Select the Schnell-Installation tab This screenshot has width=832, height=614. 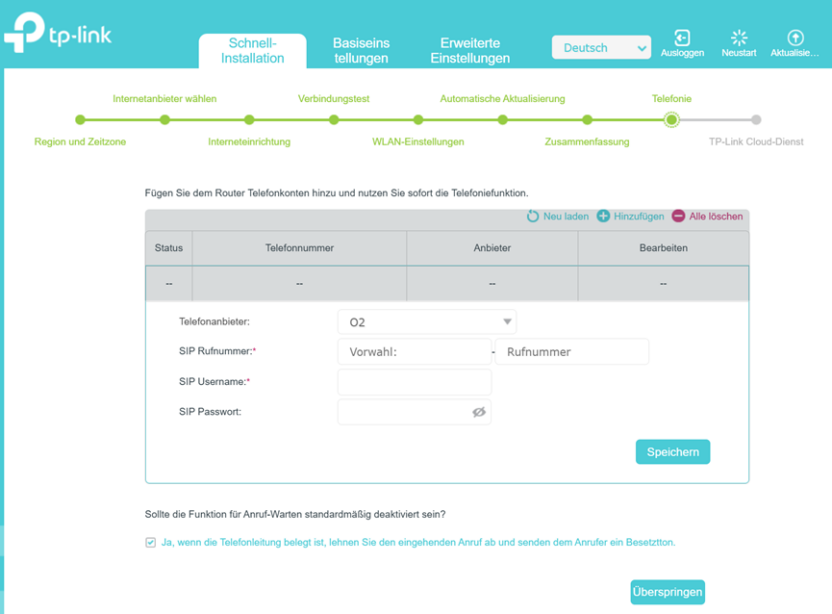coord(252,50)
